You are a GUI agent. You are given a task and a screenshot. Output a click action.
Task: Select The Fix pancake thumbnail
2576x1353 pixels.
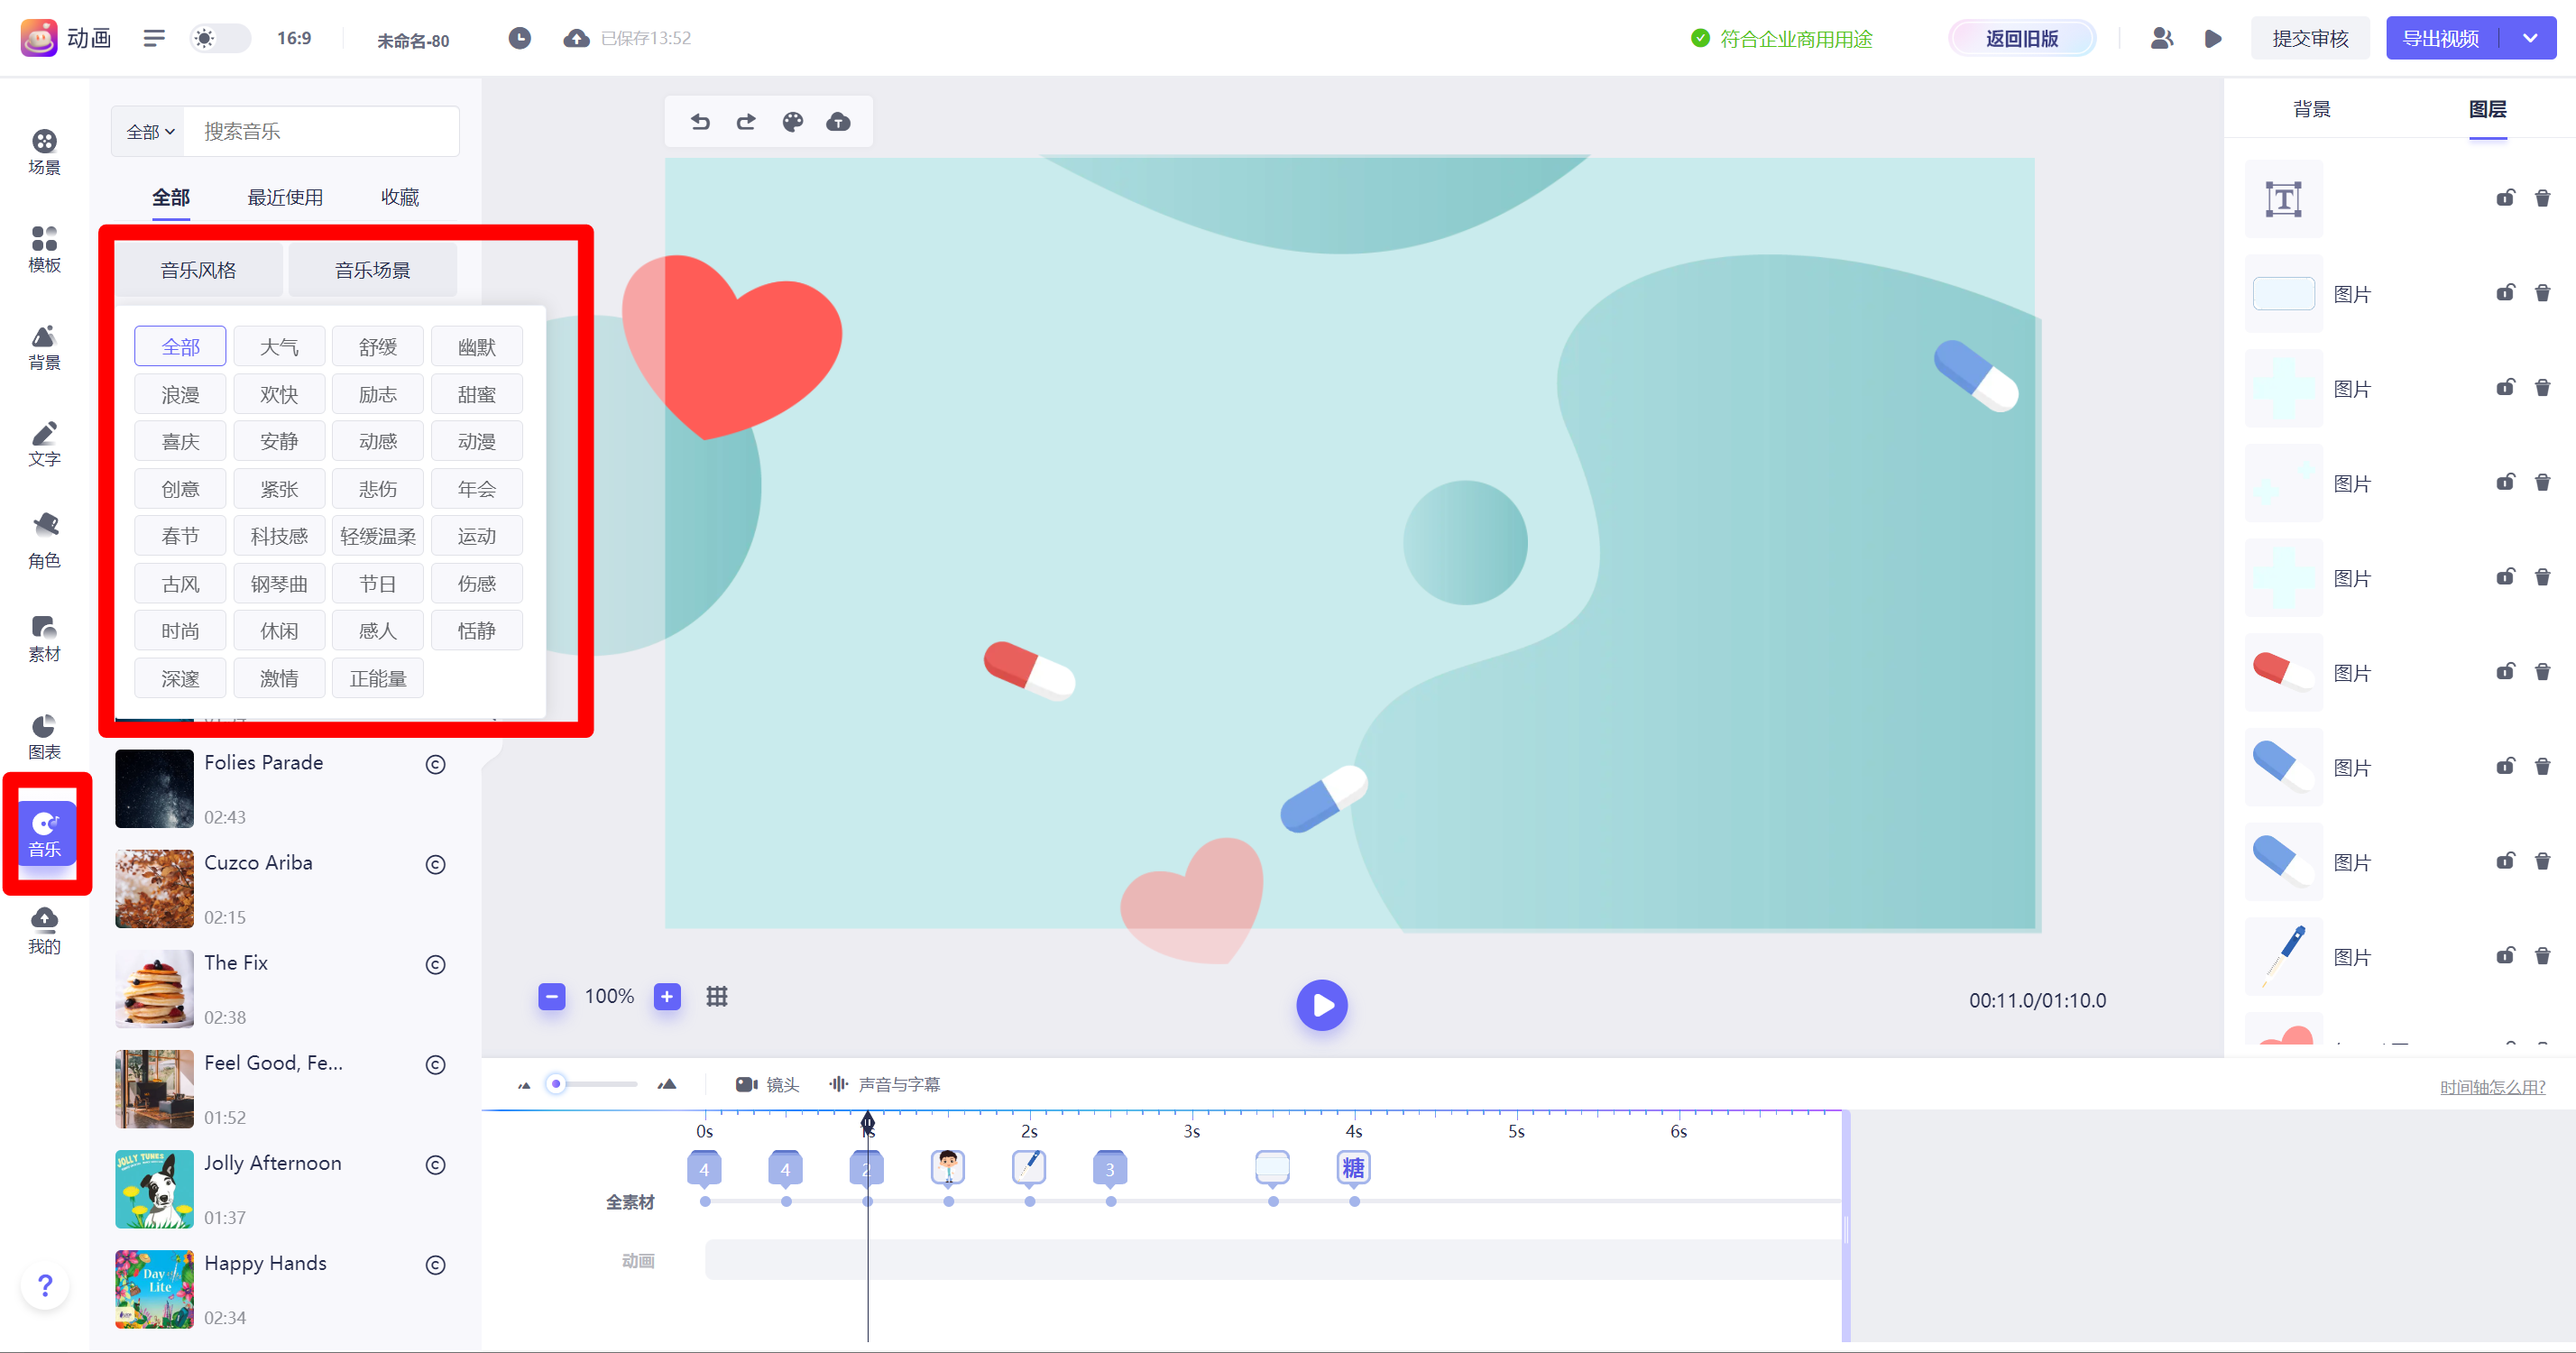click(x=154, y=989)
